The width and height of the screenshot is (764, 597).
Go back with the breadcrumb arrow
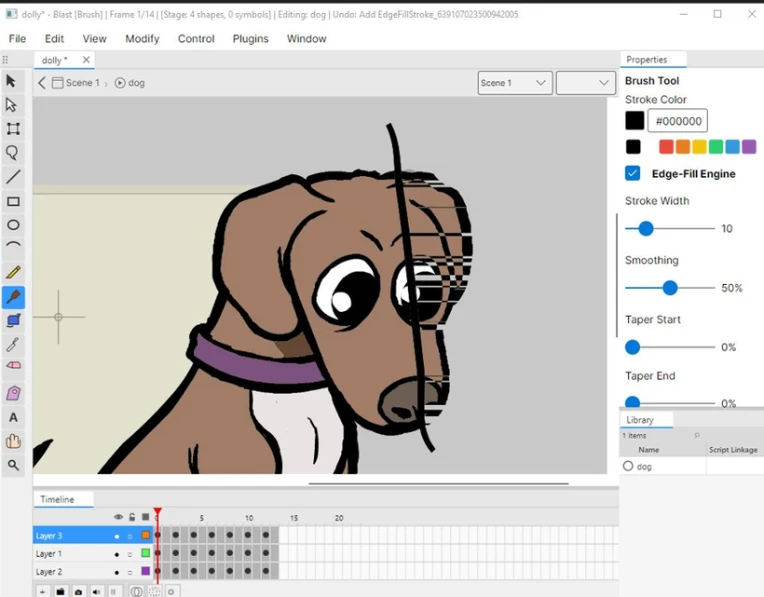coord(42,83)
